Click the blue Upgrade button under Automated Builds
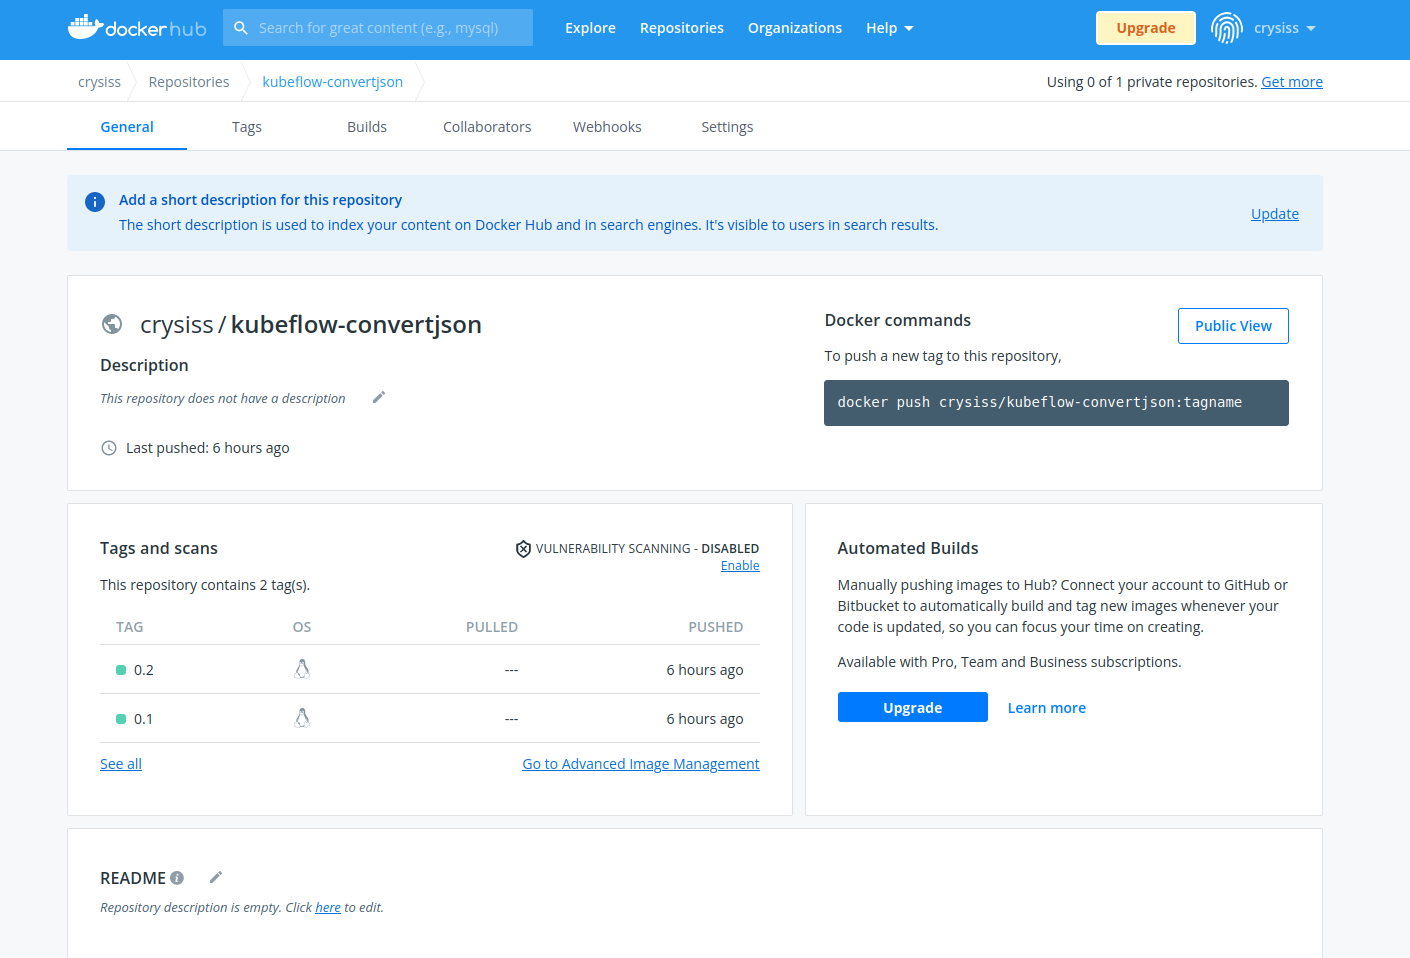1410x958 pixels. [912, 707]
